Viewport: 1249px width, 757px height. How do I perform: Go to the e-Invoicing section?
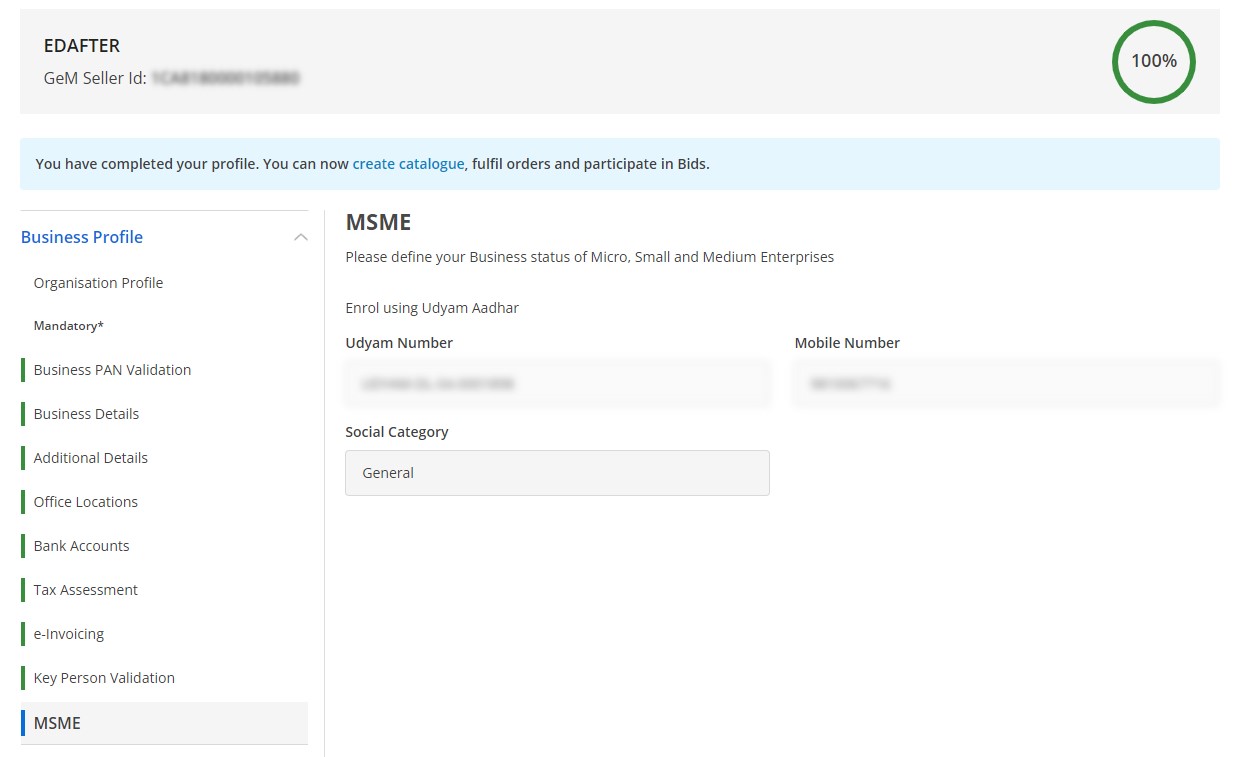[68, 634]
